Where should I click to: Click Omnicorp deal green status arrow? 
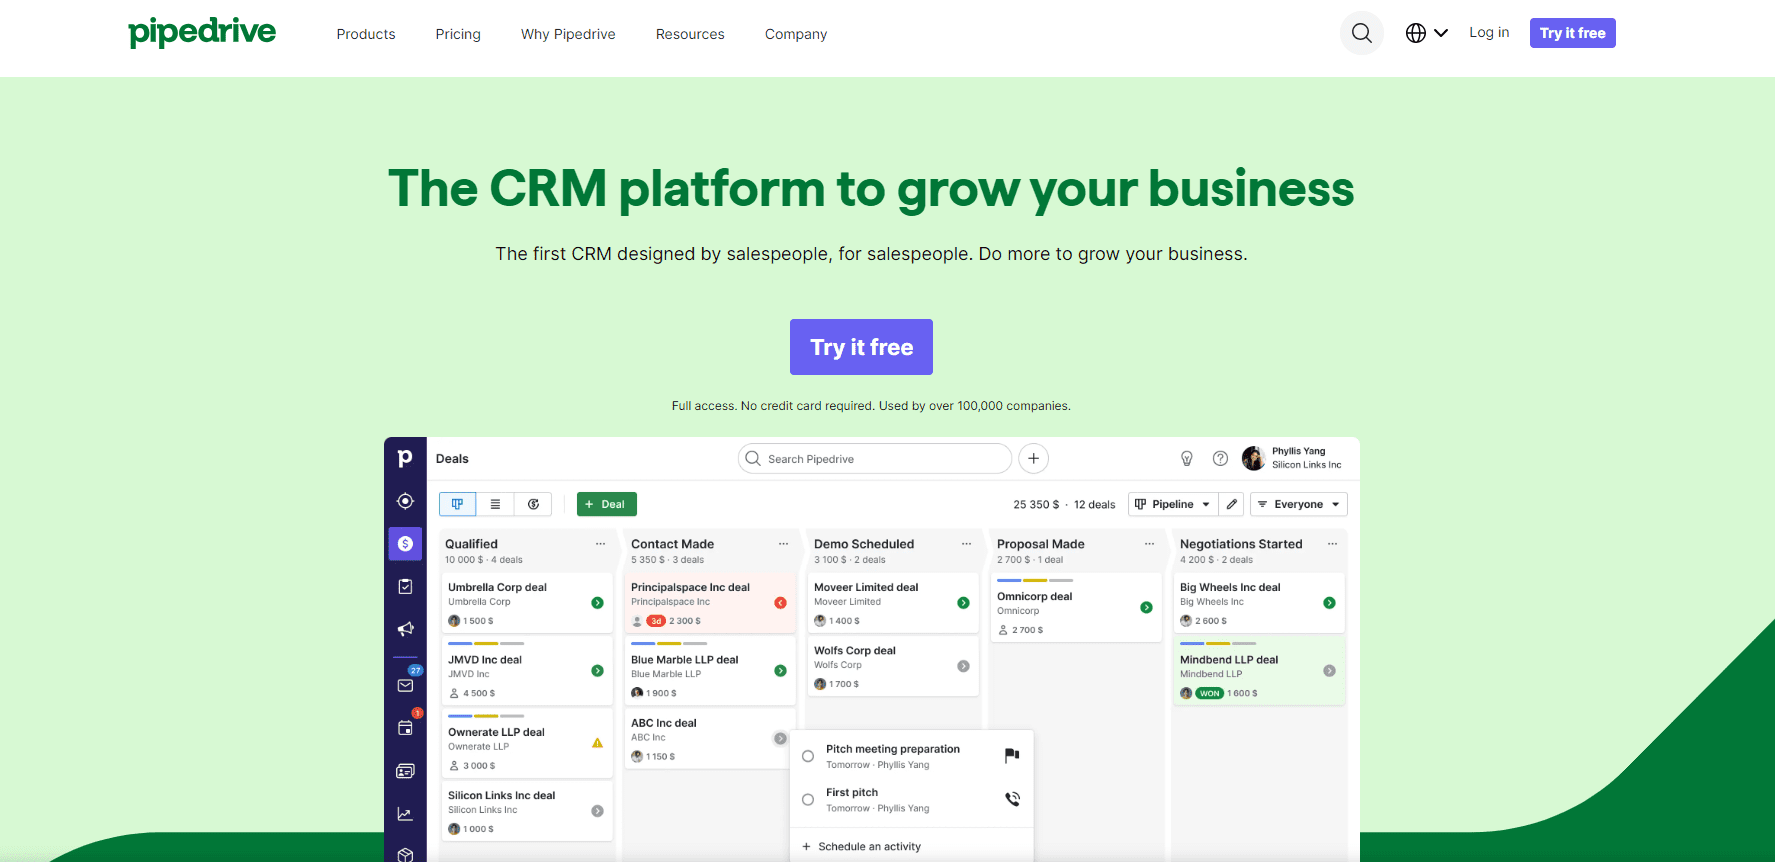pos(1146,608)
